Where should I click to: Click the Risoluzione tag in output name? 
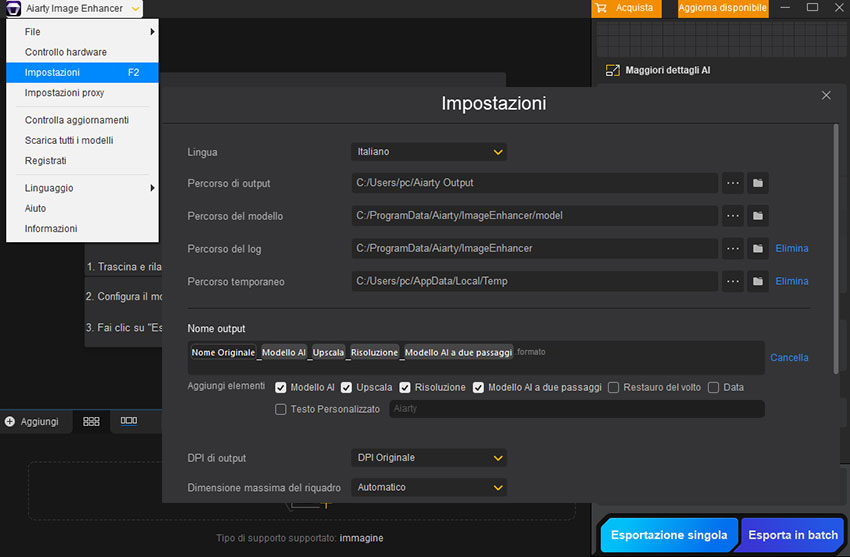[x=374, y=352]
